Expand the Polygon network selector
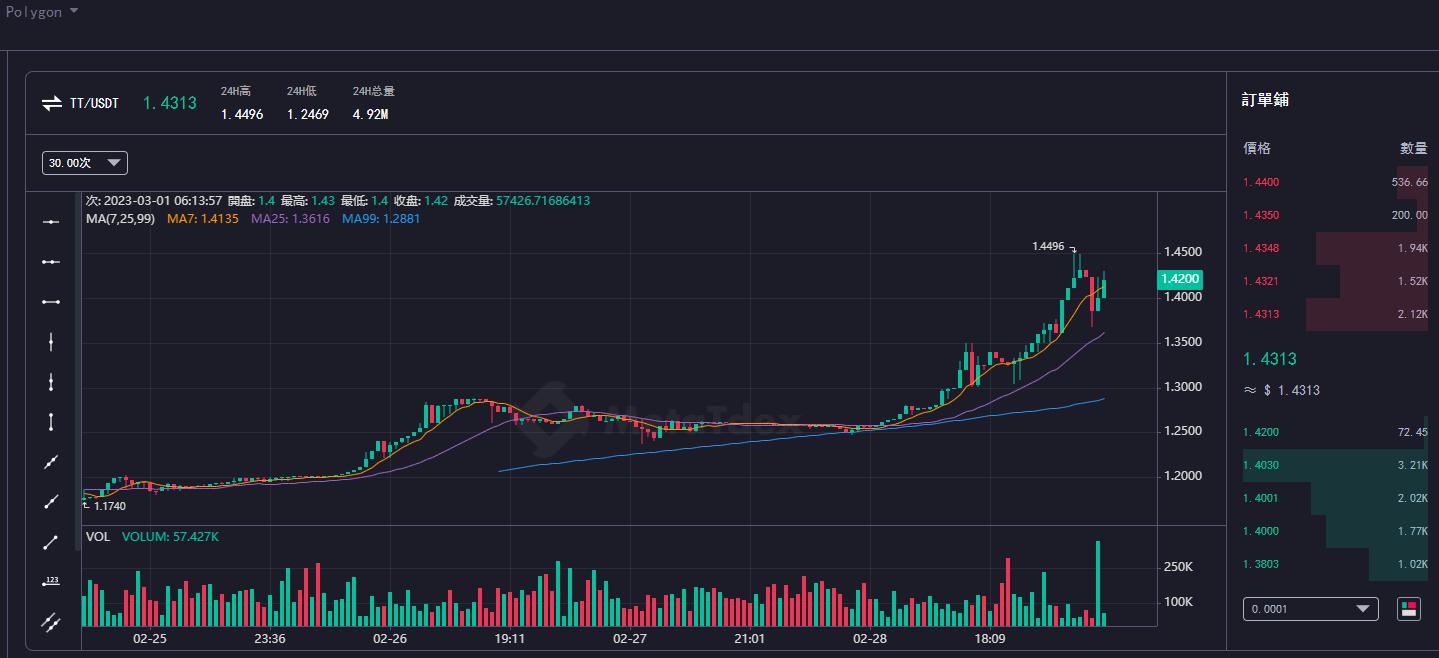 (42, 11)
